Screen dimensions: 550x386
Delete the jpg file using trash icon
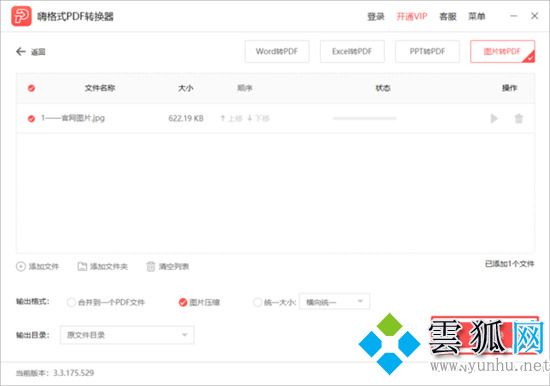point(518,118)
